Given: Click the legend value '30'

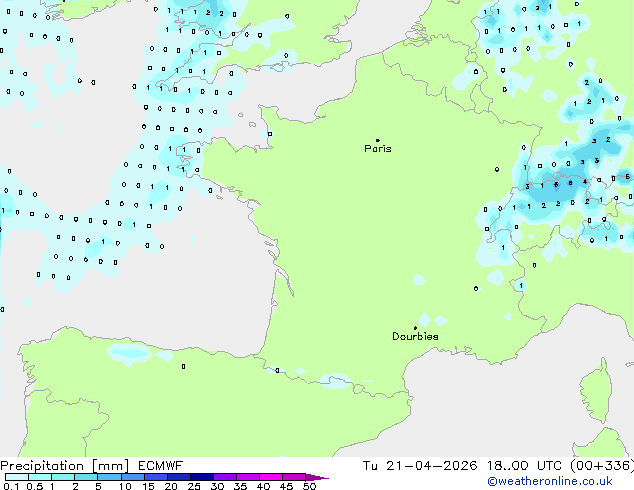Looking at the screenshot, I should (217, 486).
